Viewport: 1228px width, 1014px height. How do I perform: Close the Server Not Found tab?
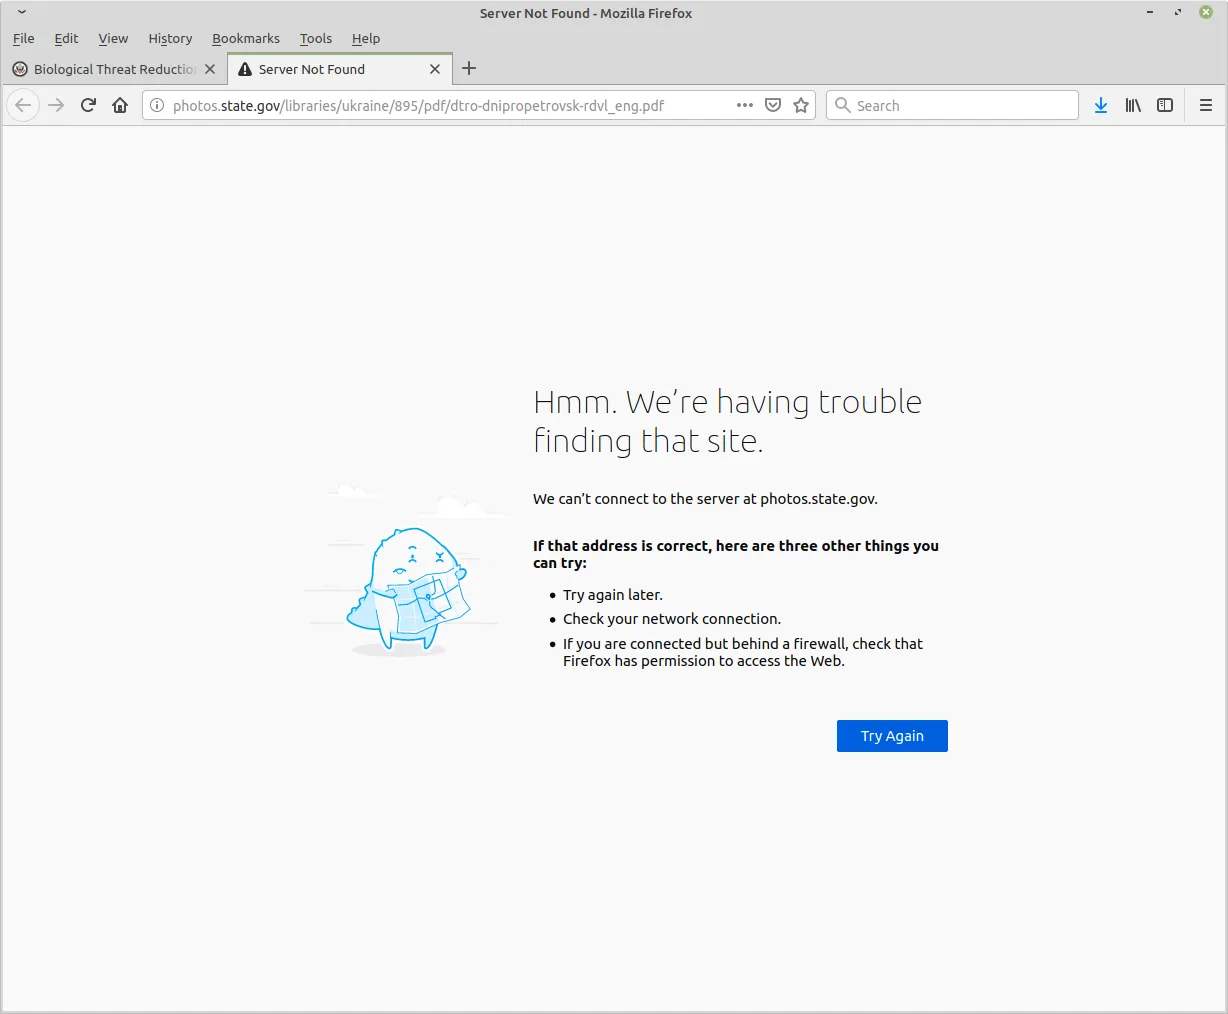pyautogui.click(x=435, y=69)
